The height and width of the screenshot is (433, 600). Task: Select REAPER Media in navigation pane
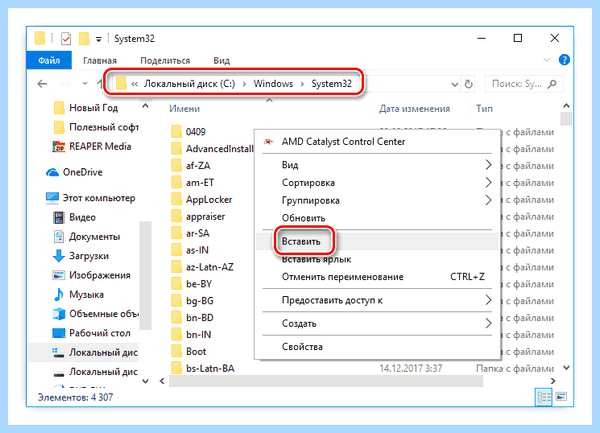click(91, 147)
